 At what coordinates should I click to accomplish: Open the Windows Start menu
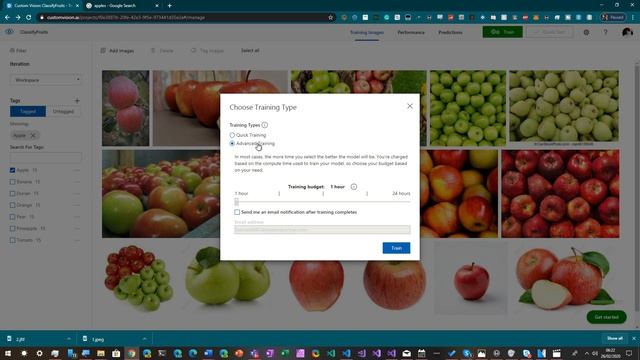(x=8, y=353)
